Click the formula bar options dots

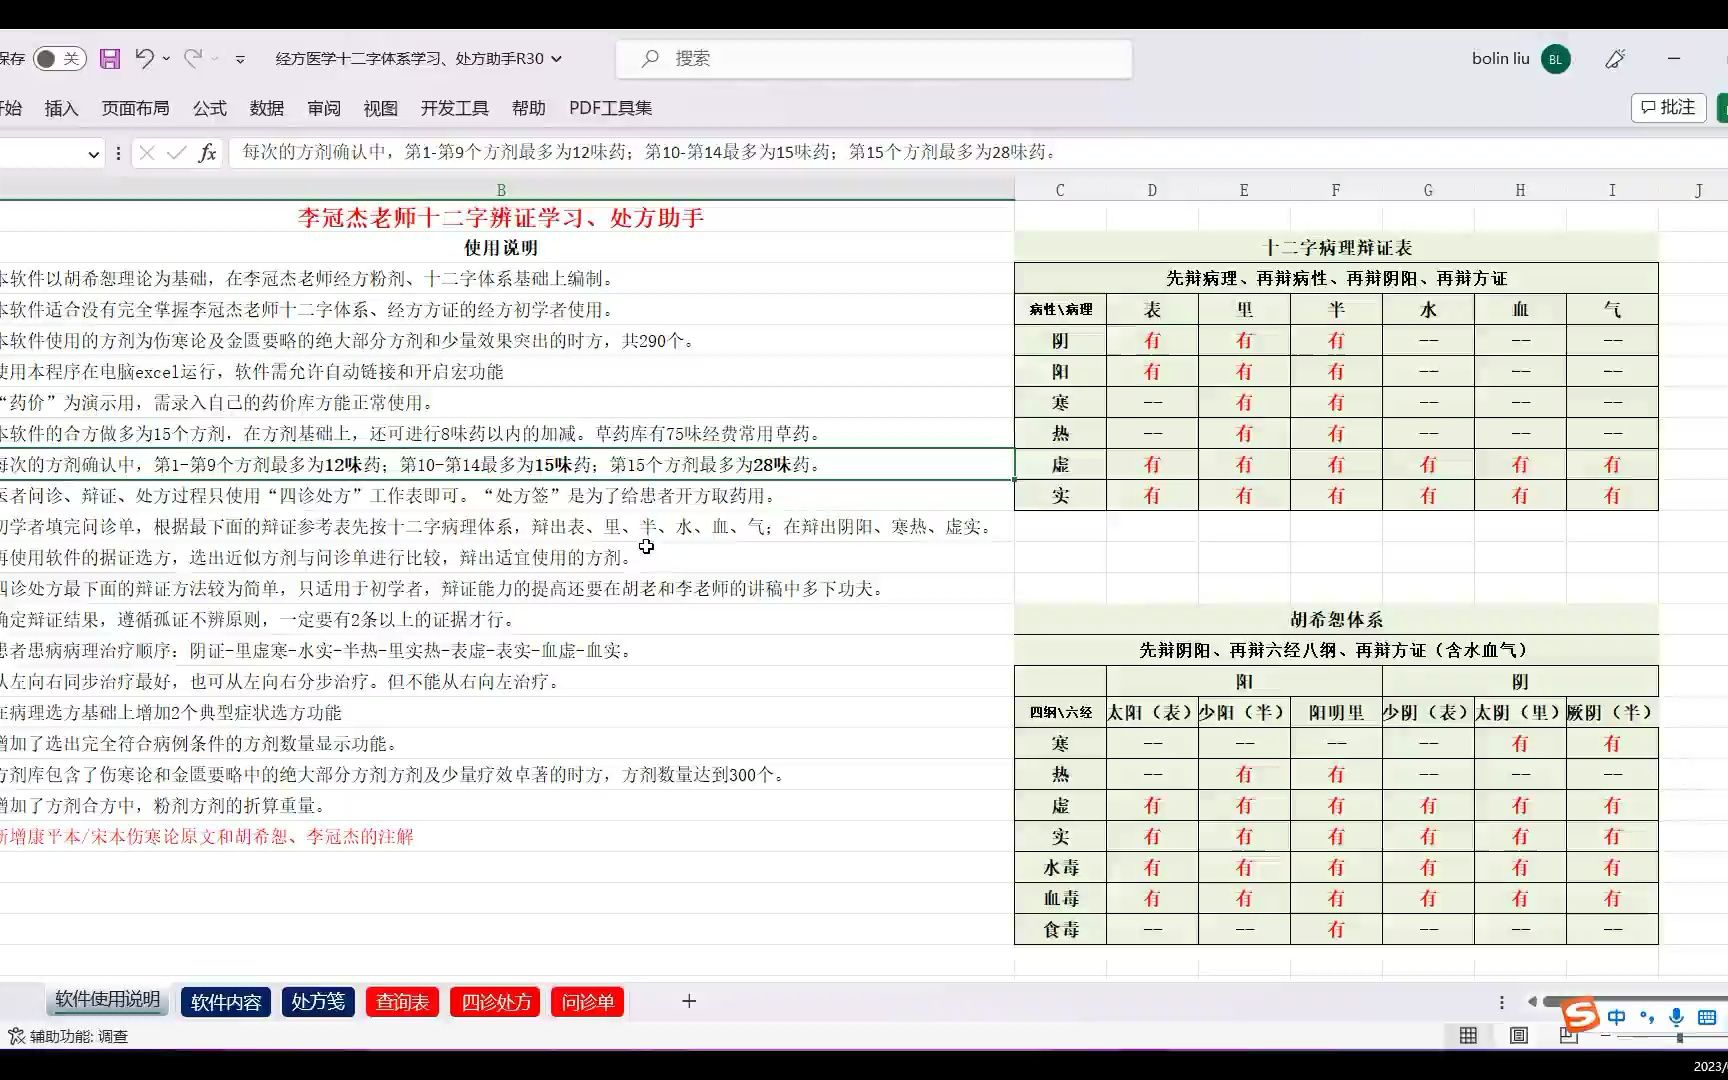tap(118, 153)
